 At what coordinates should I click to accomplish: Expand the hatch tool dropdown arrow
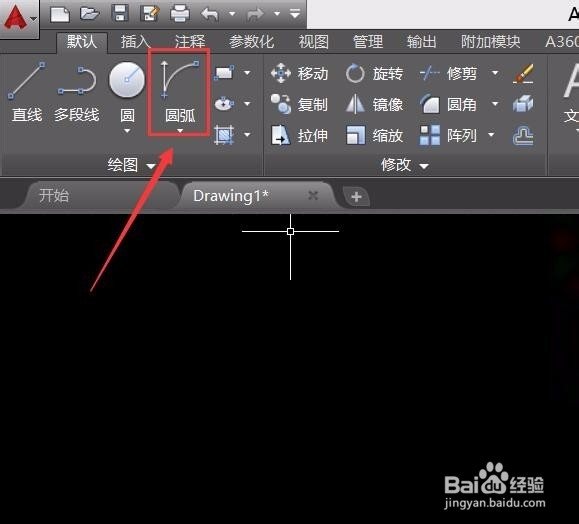[247, 135]
